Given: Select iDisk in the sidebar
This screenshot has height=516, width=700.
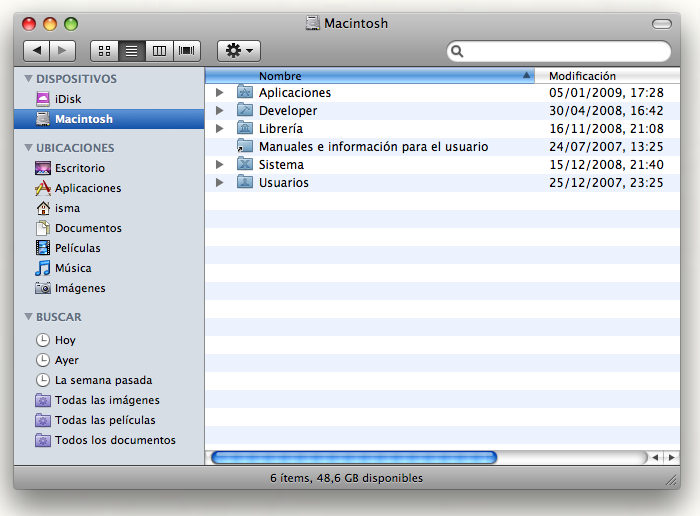Looking at the screenshot, I should pos(109,99).
